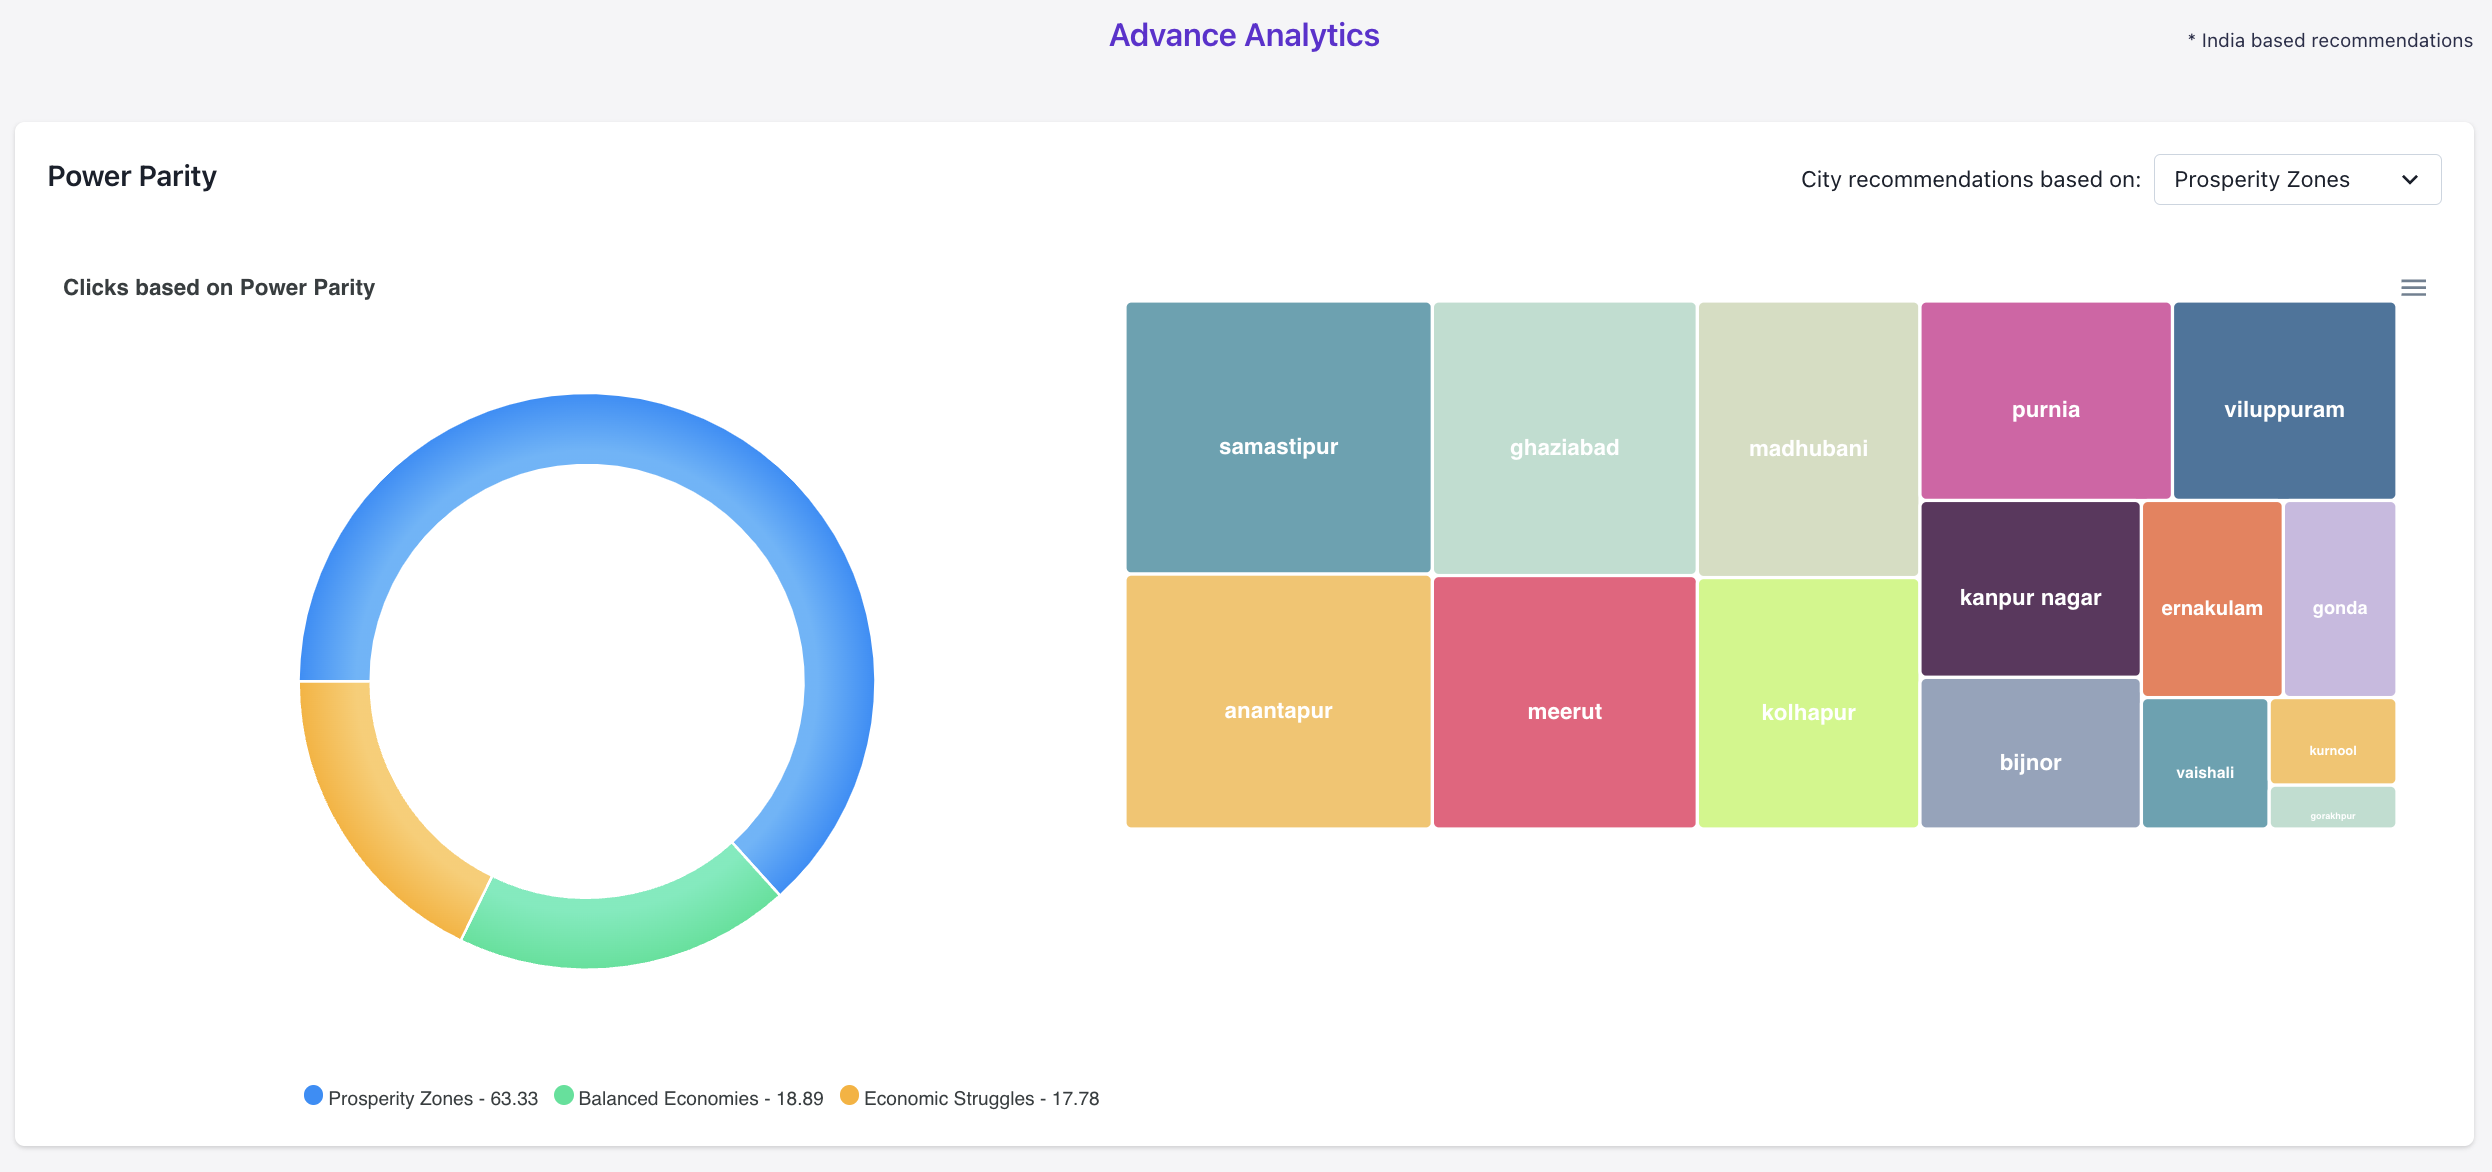The width and height of the screenshot is (2492, 1172).
Task: Open the treemap chart hamburger menu
Action: pyautogui.click(x=2413, y=288)
